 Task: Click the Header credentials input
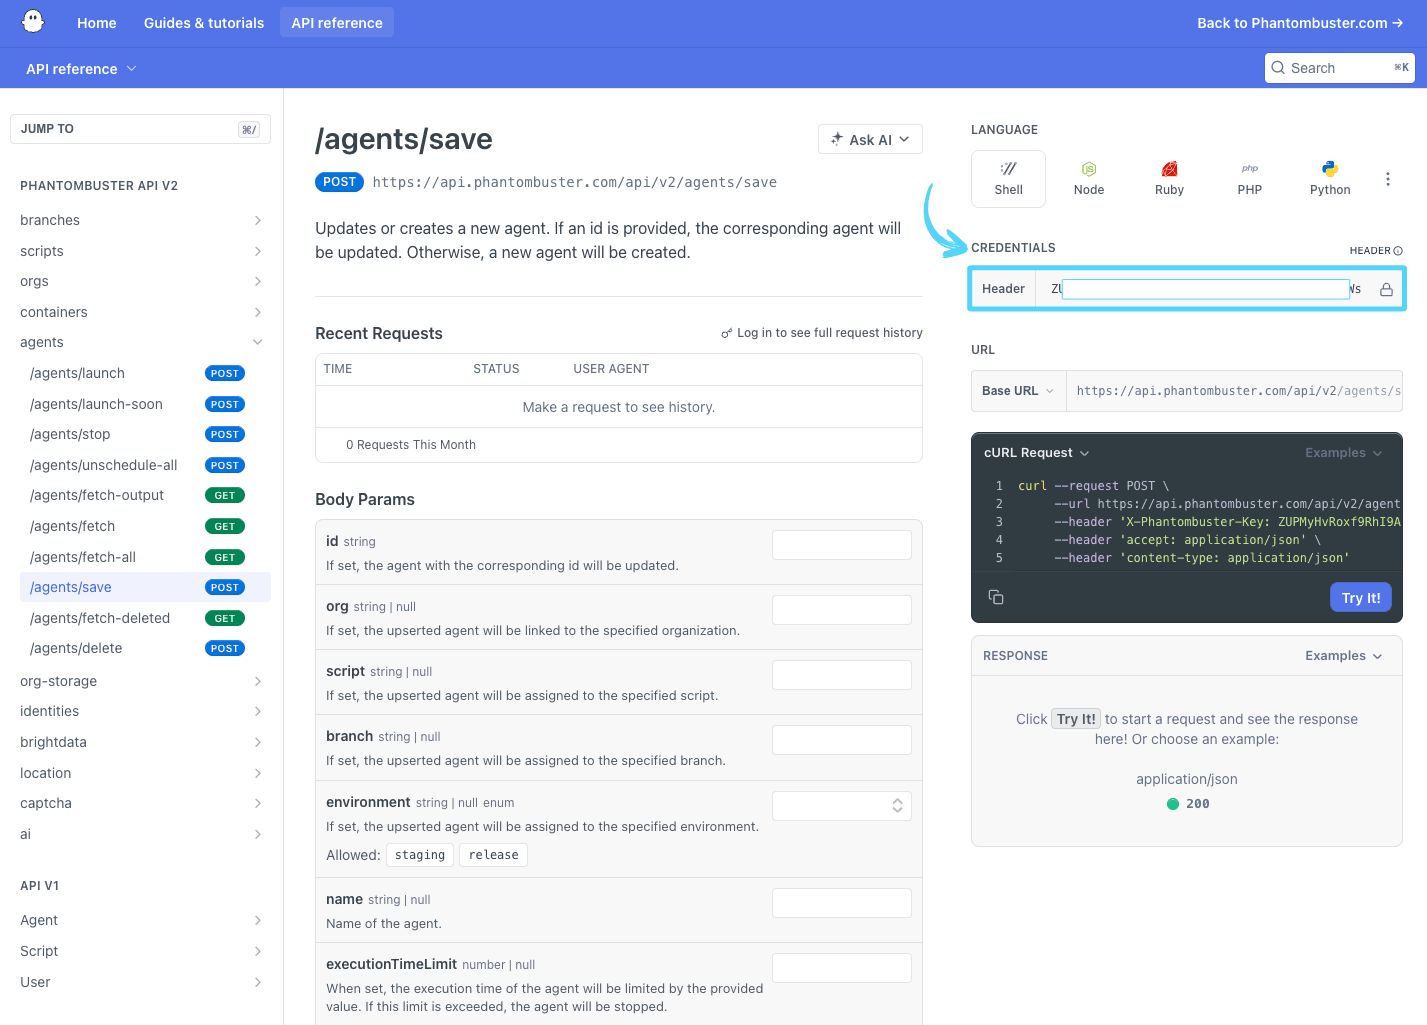[x=1205, y=289]
